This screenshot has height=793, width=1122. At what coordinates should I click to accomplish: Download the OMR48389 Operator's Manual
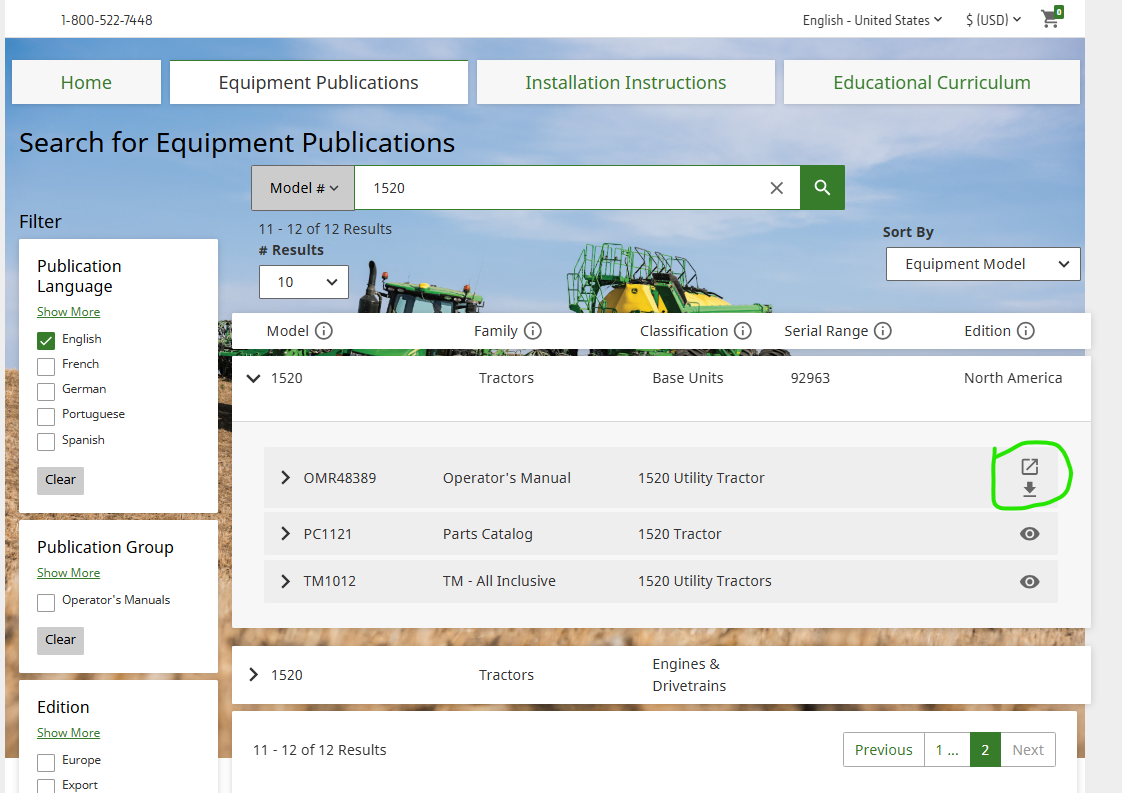tap(1029, 490)
